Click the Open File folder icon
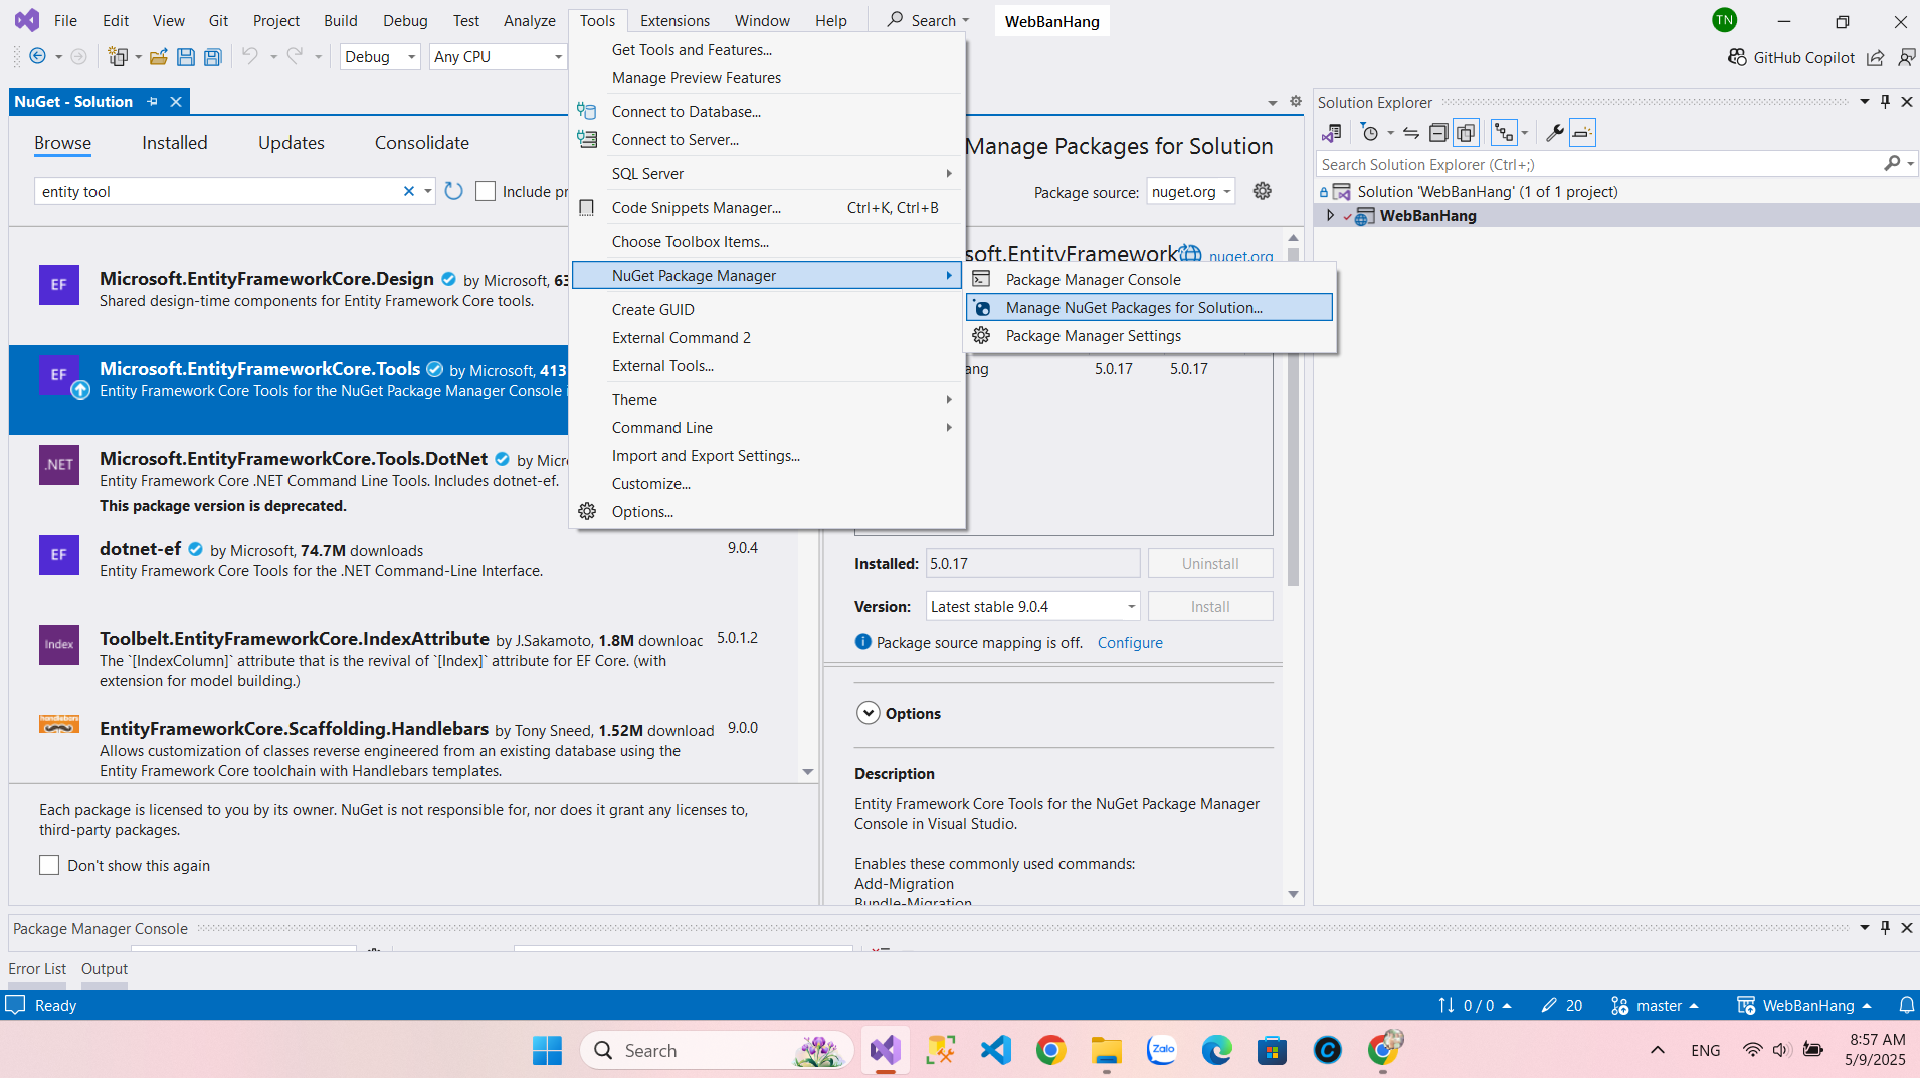The height and width of the screenshot is (1078, 1920). [158, 57]
